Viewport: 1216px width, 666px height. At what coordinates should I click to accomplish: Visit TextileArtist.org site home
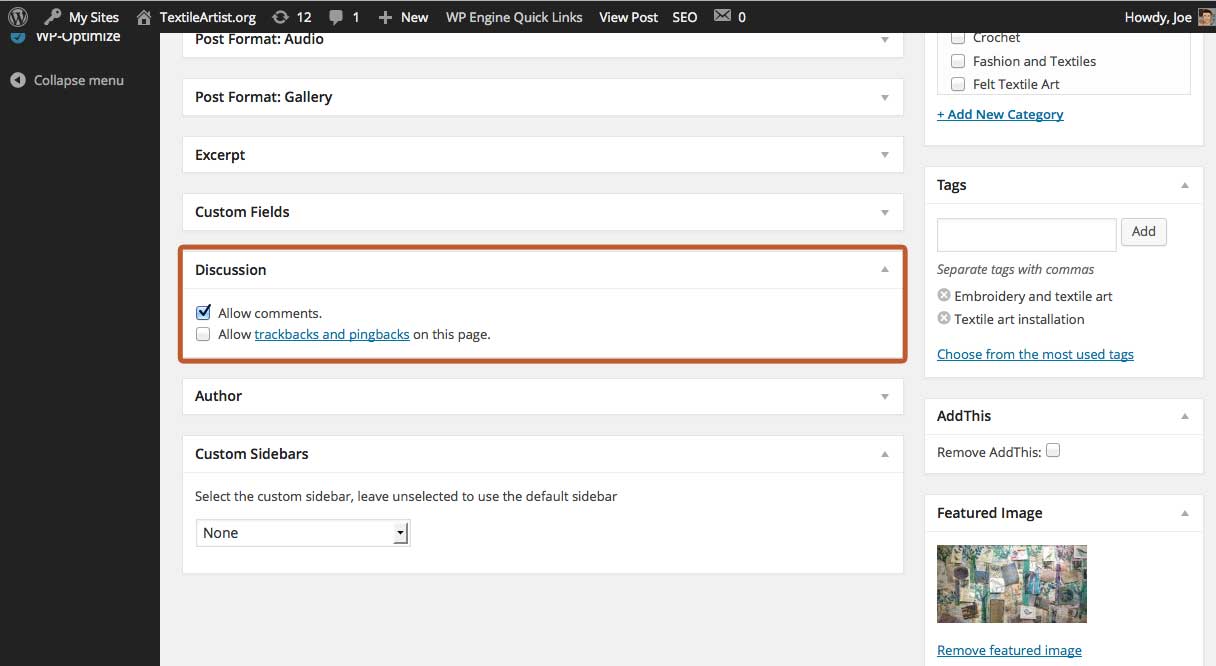pos(196,17)
